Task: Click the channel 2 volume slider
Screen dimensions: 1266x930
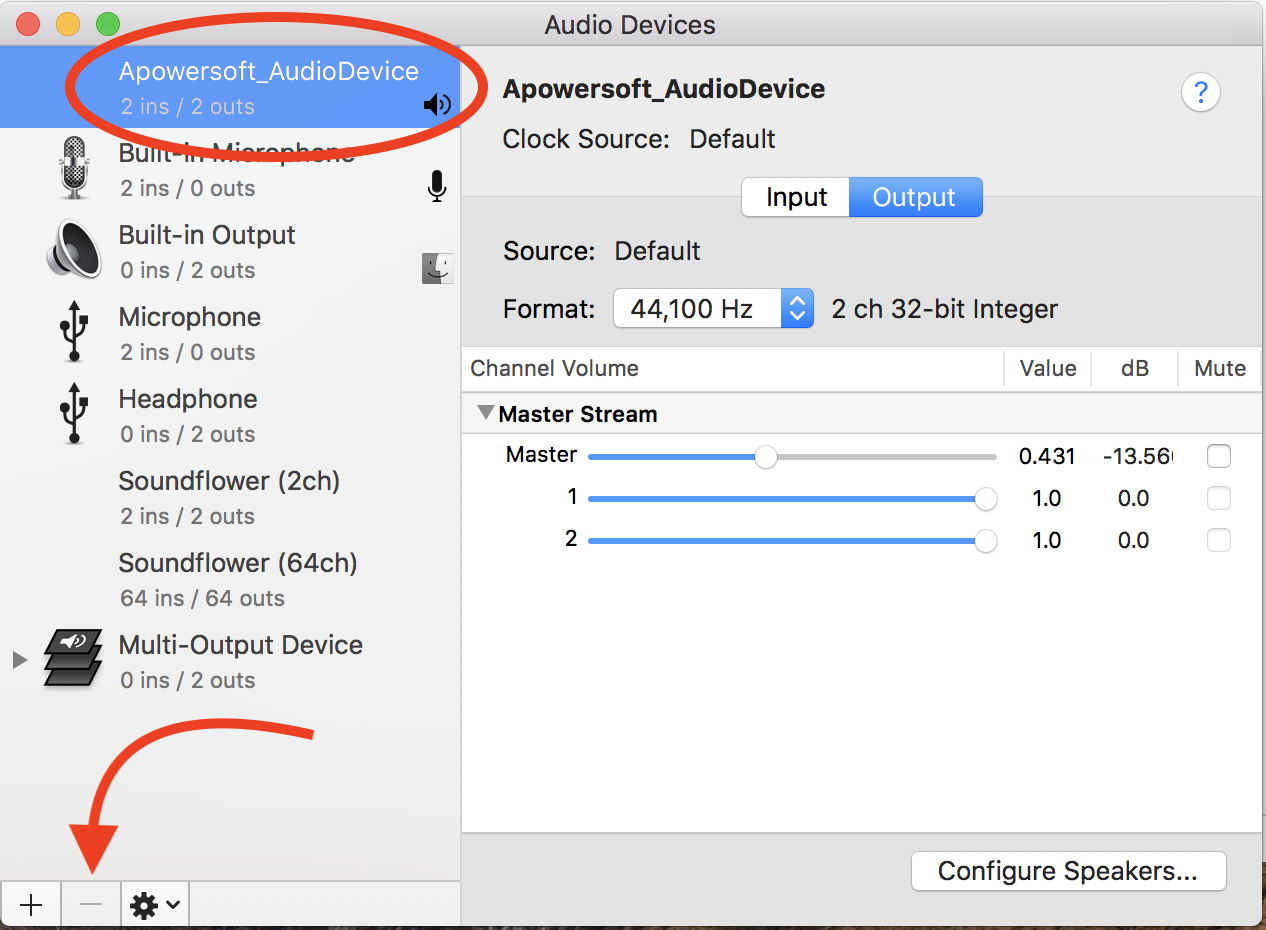Action: click(x=792, y=541)
